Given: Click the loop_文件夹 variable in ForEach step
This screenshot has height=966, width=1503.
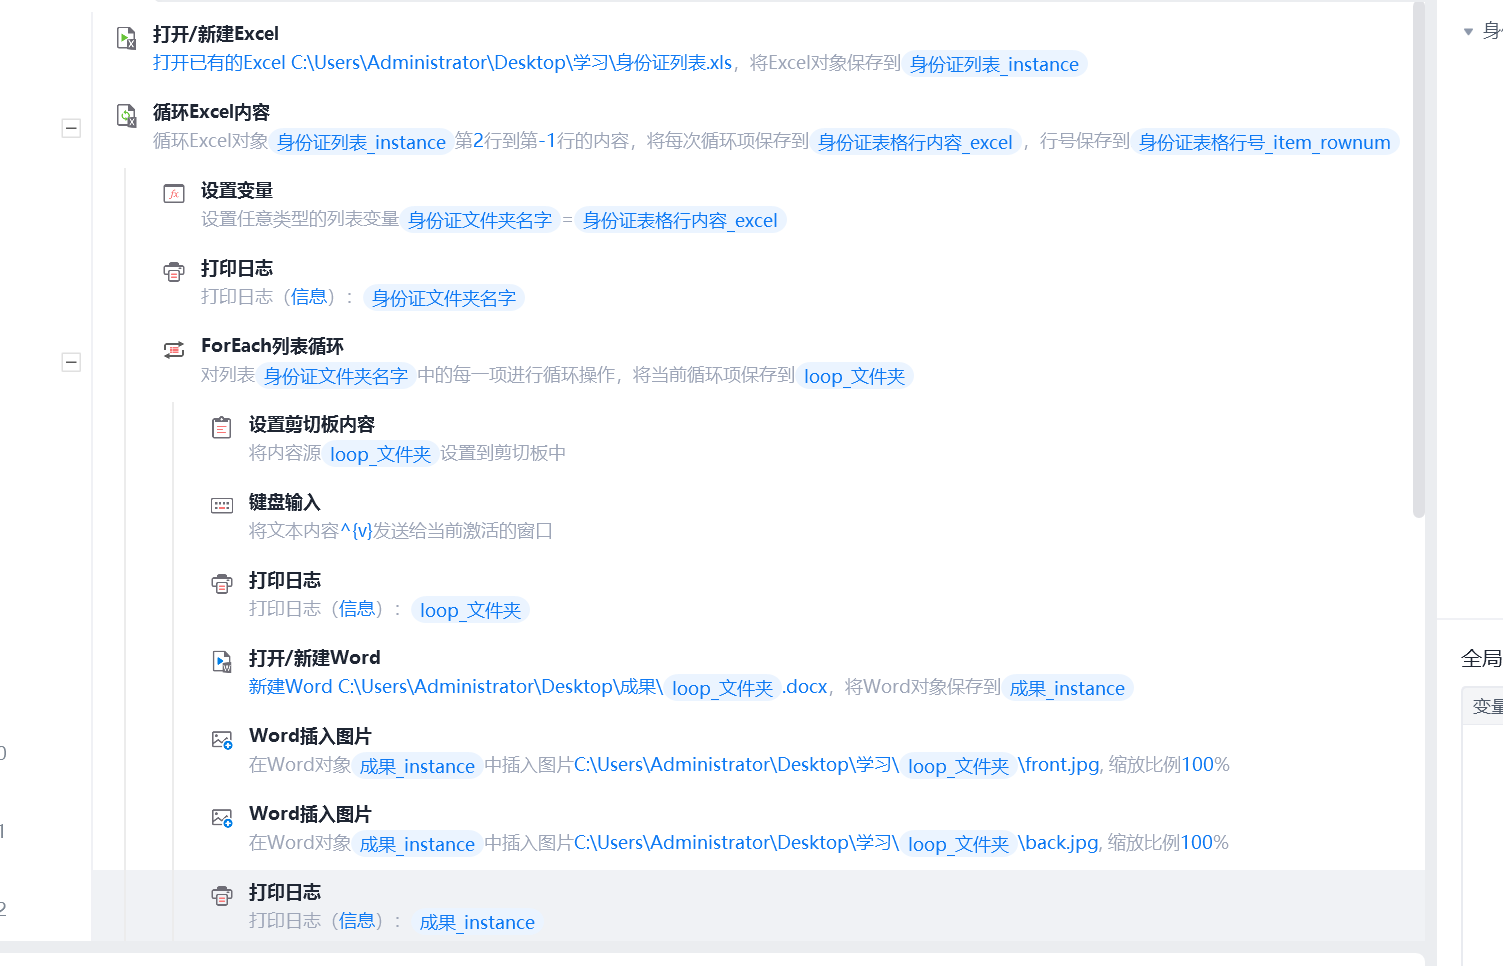Looking at the screenshot, I should click(854, 376).
